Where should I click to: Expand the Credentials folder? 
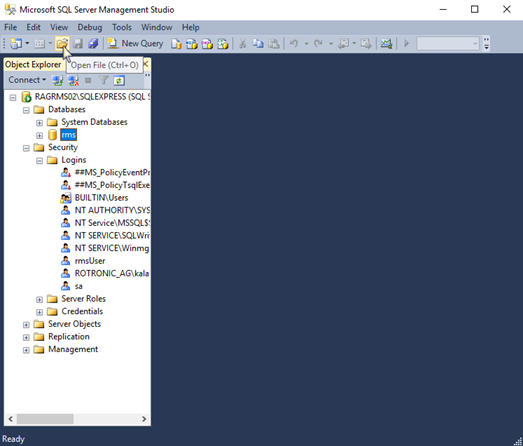pos(39,312)
